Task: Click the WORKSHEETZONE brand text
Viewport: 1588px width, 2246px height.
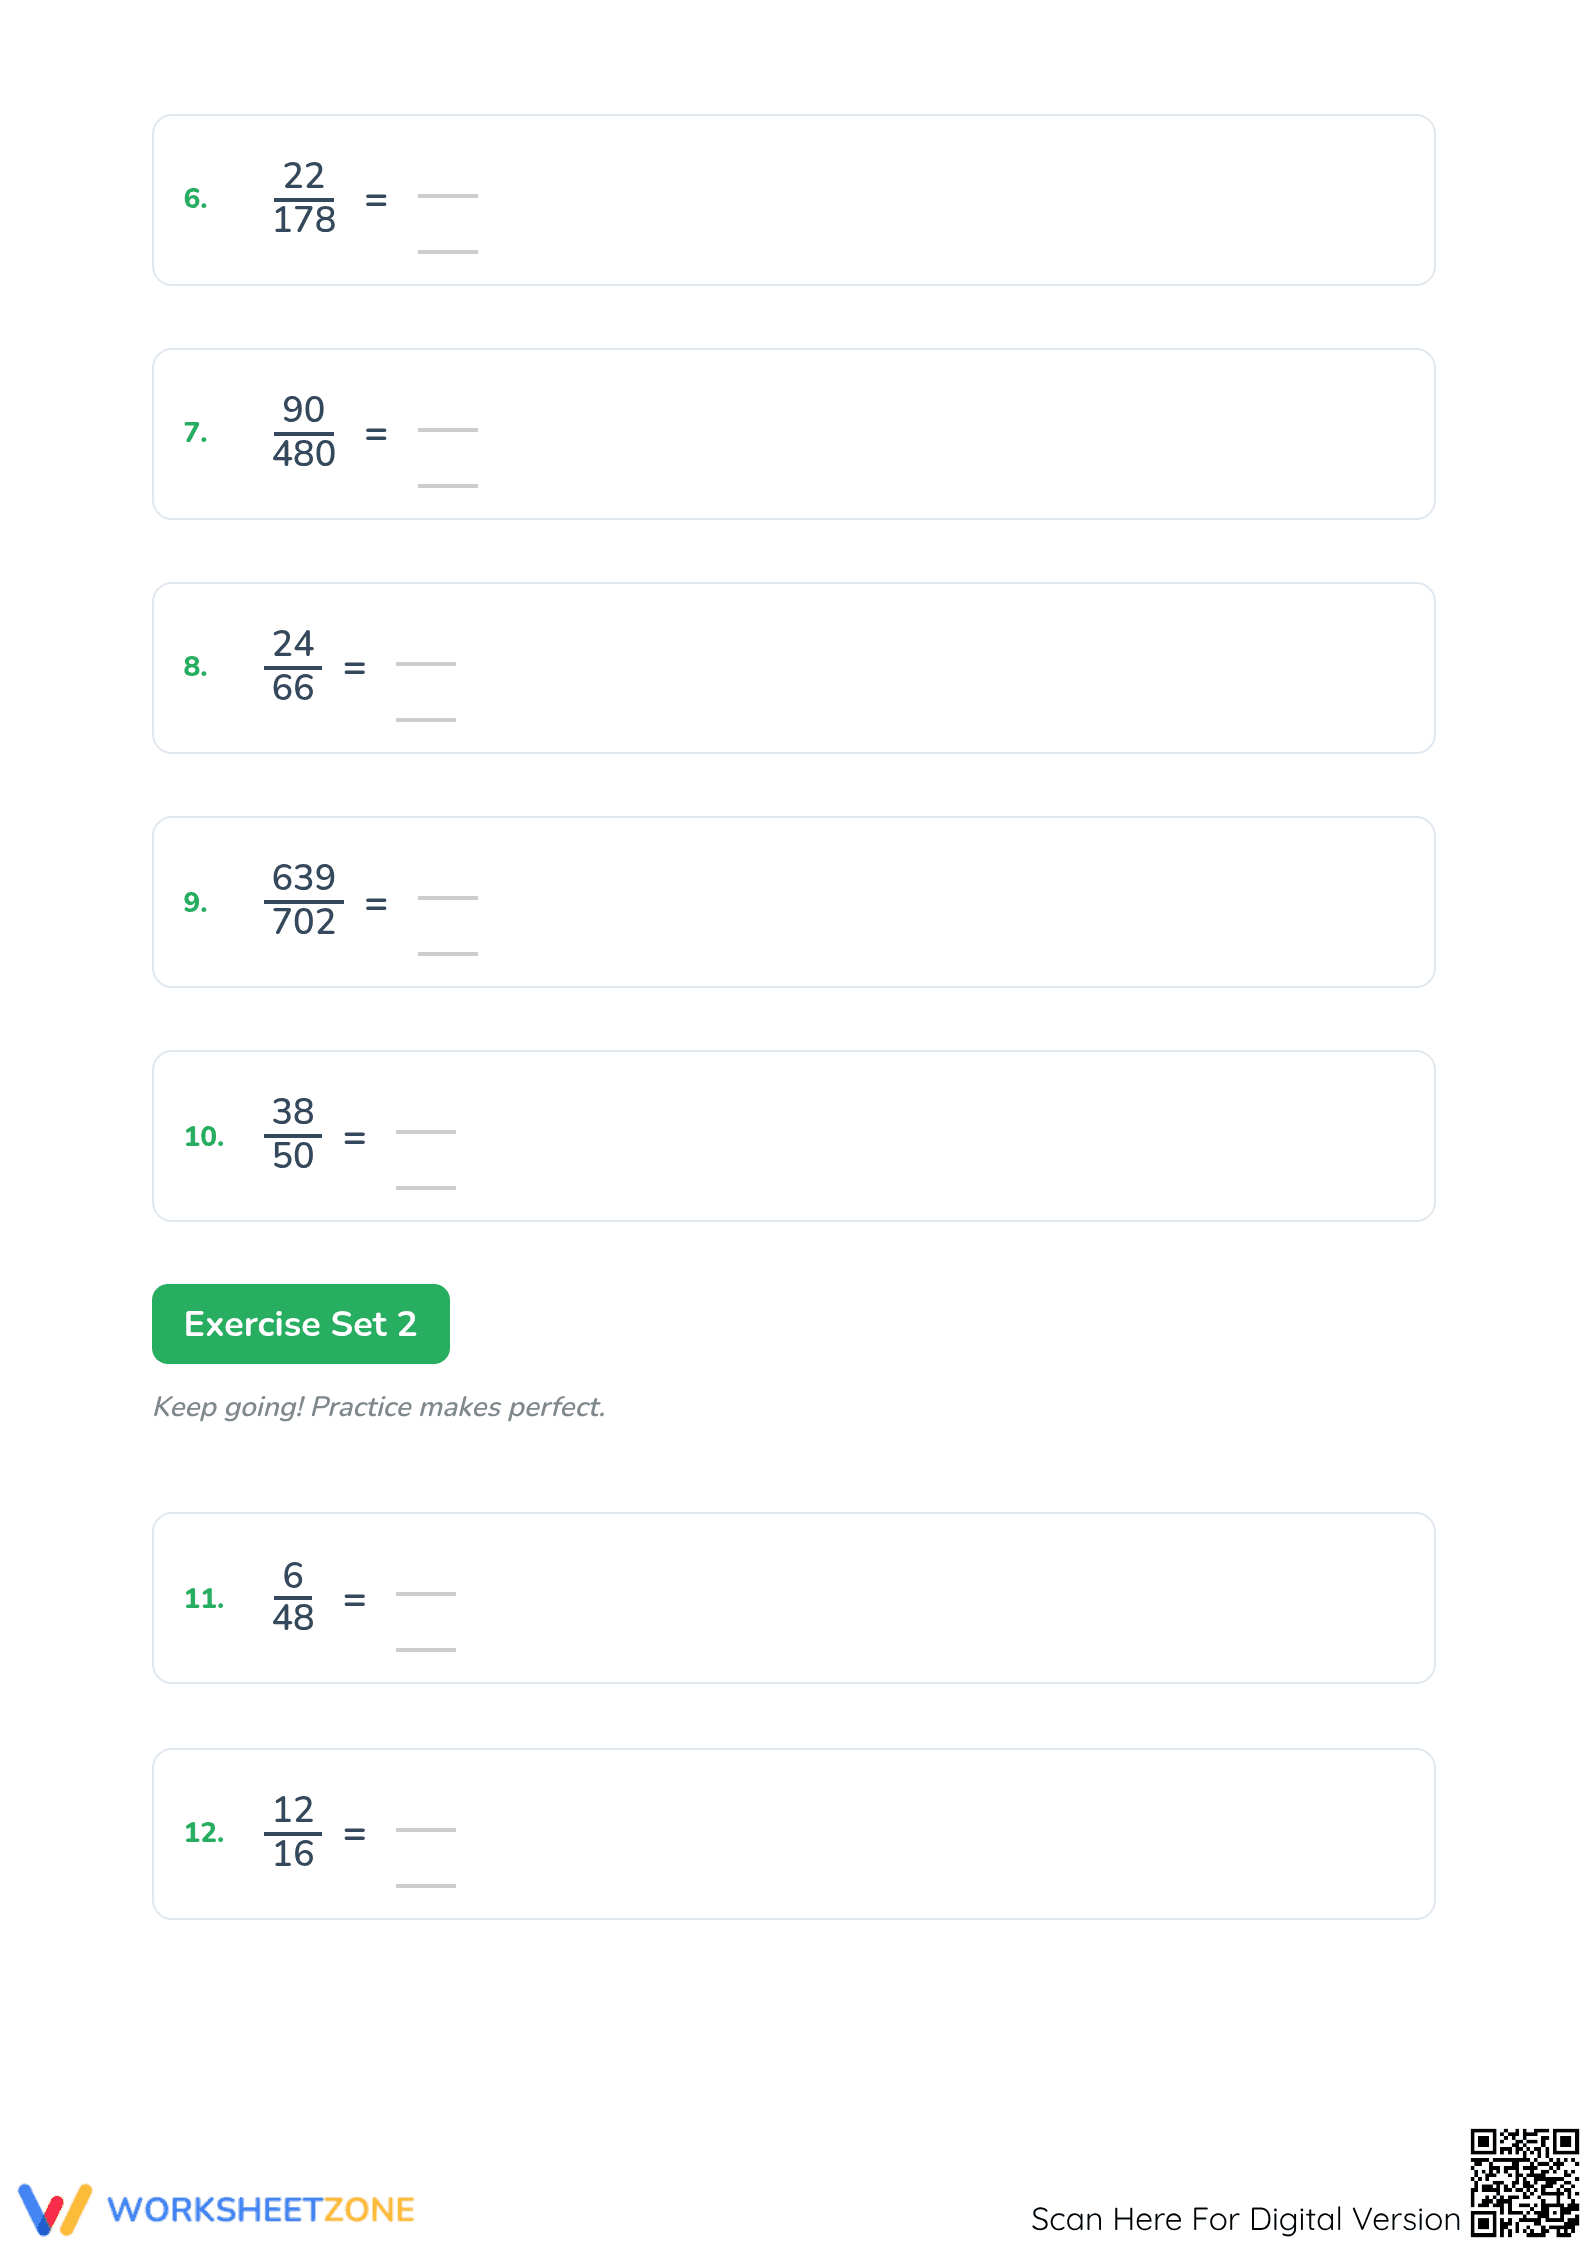Action: click(x=261, y=2210)
